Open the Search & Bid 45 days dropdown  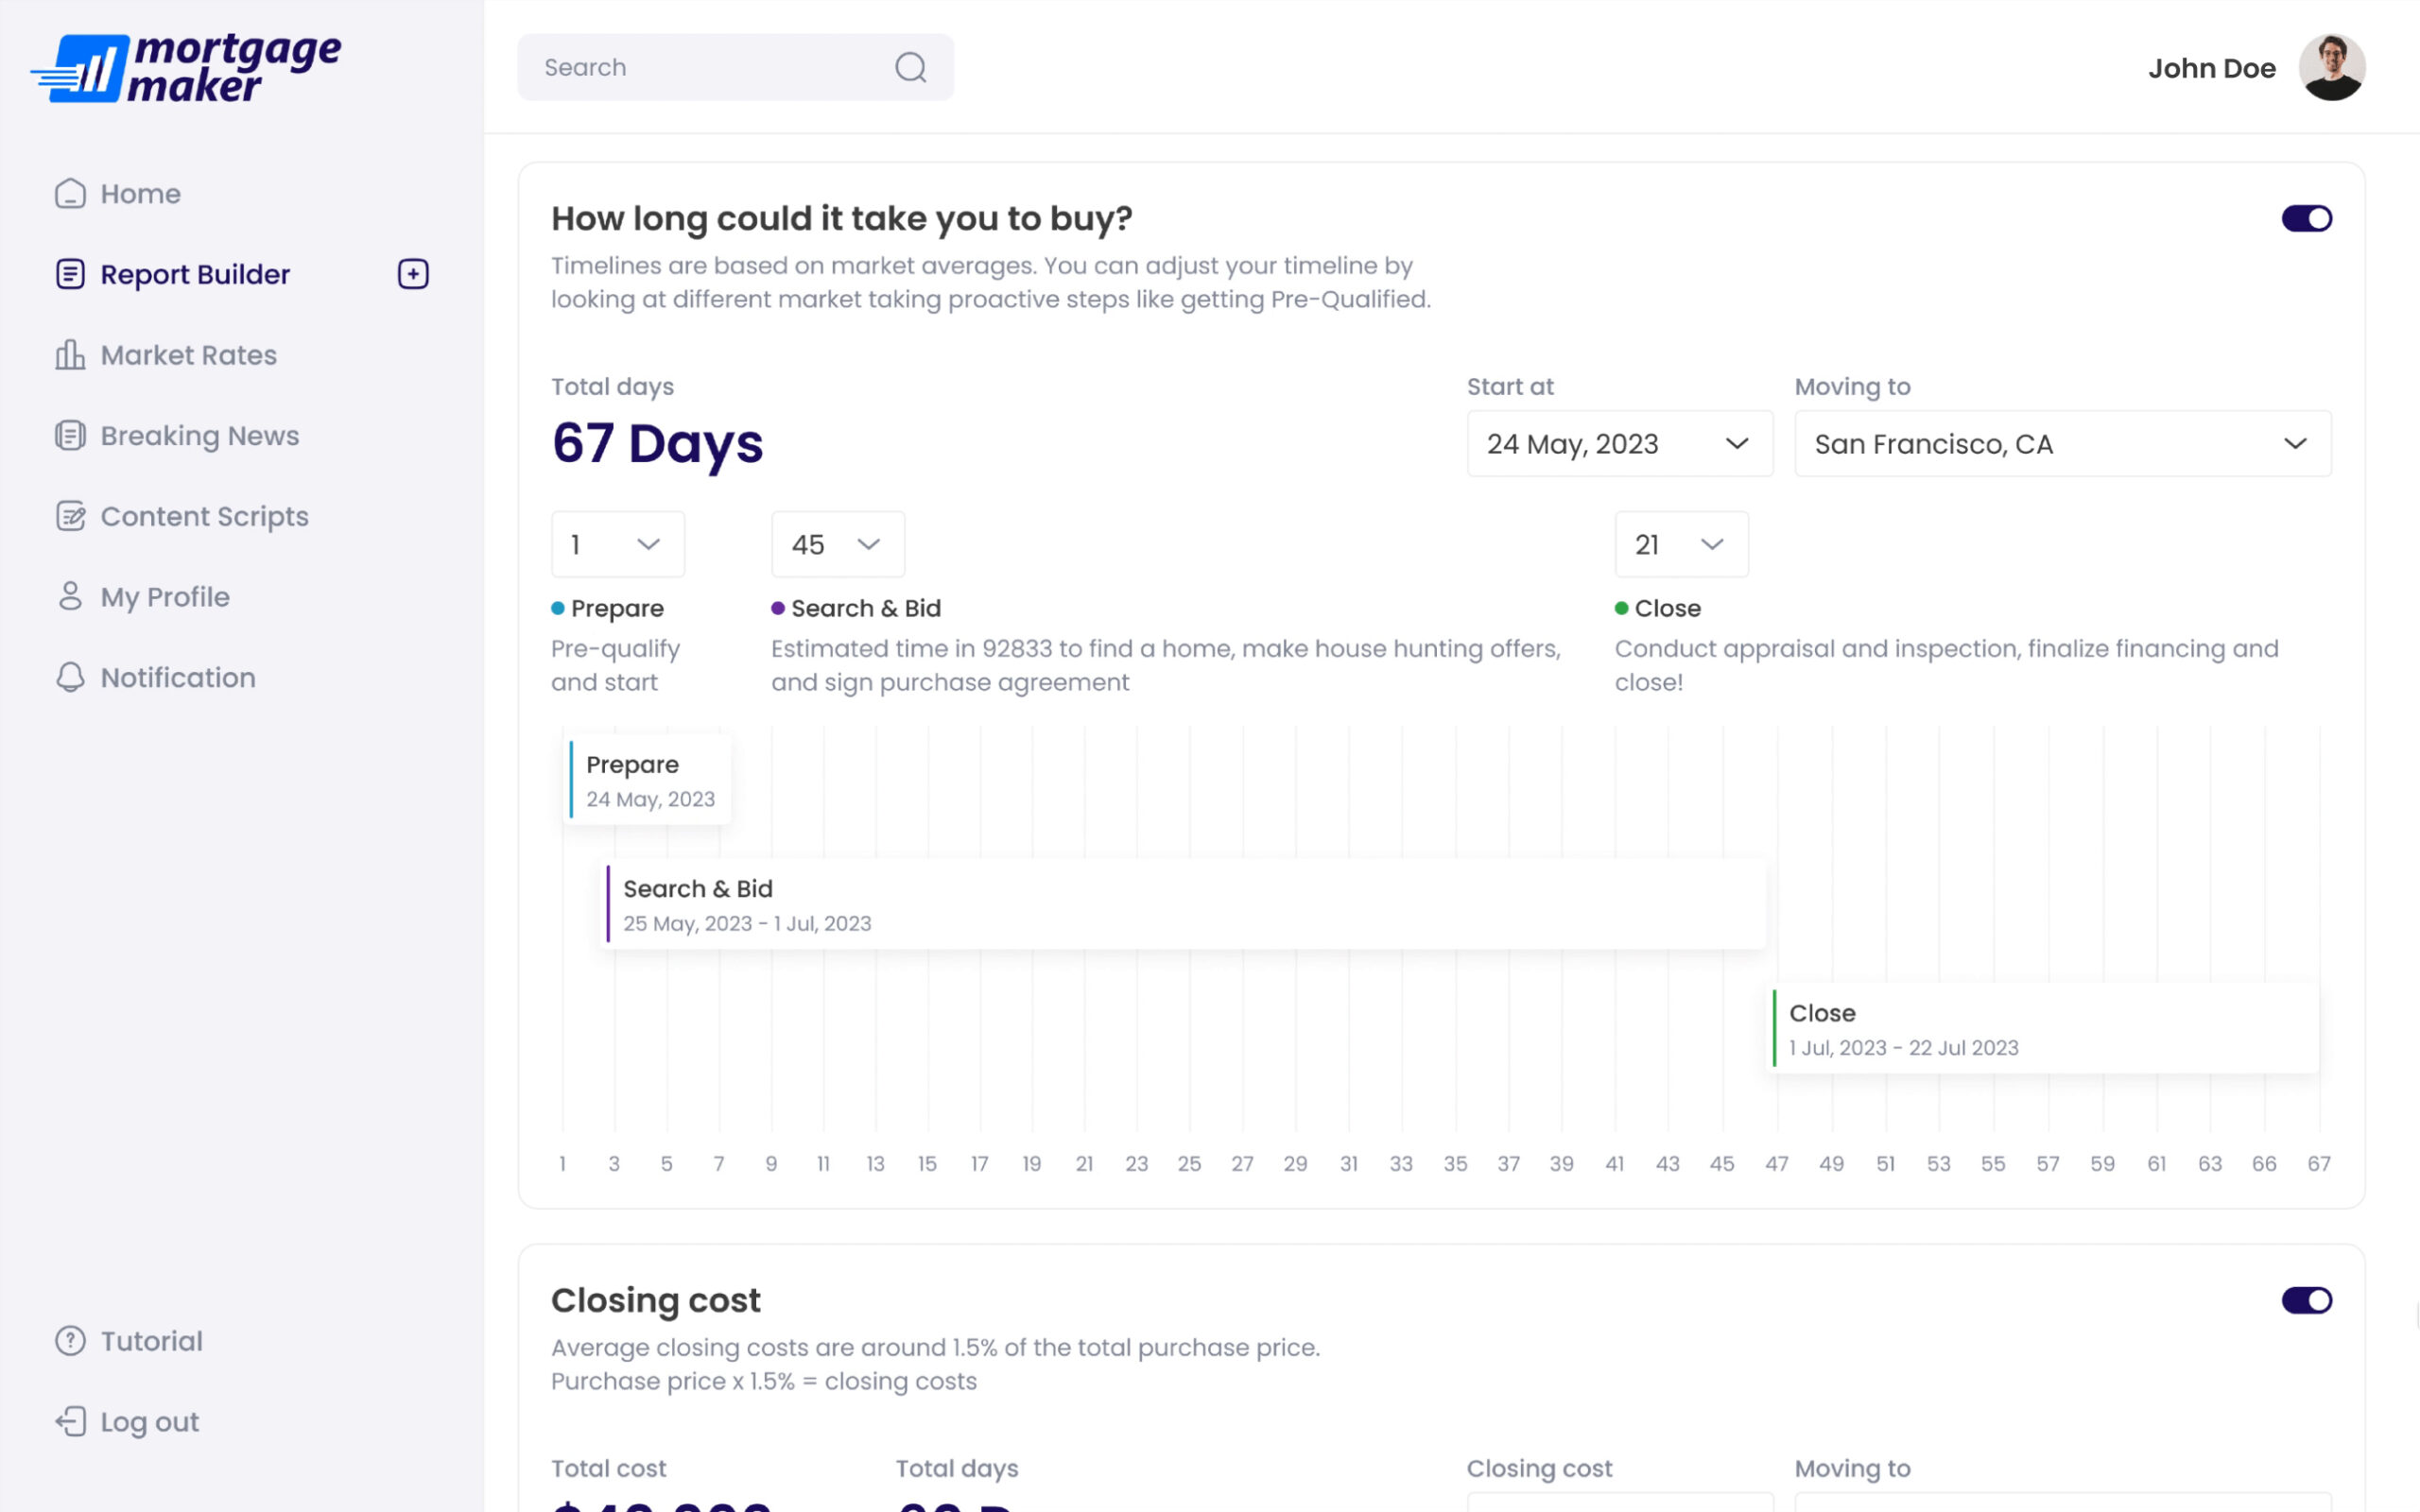pyautogui.click(x=837, y=544)
